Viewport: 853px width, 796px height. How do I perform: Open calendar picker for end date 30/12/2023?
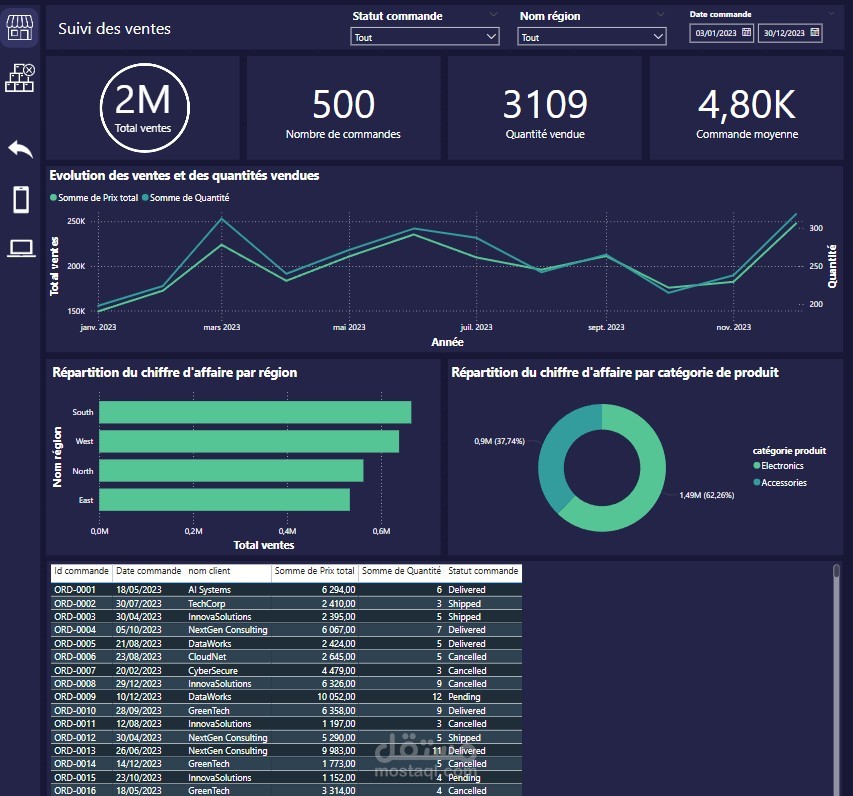814,33
